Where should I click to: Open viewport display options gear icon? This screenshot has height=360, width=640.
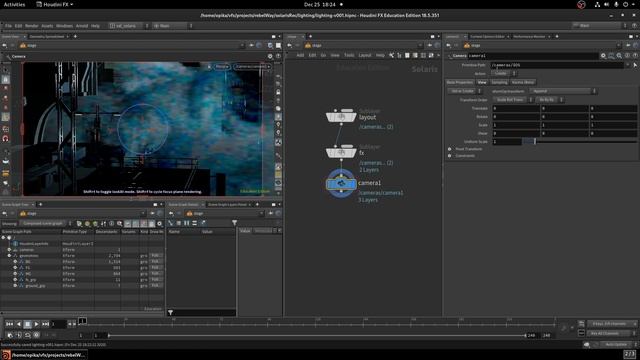[270, 56]
